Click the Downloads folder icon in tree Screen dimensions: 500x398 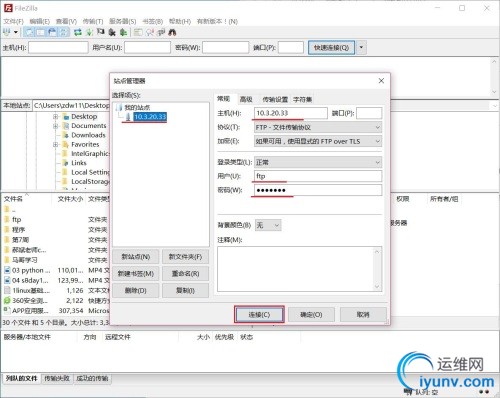66,135
